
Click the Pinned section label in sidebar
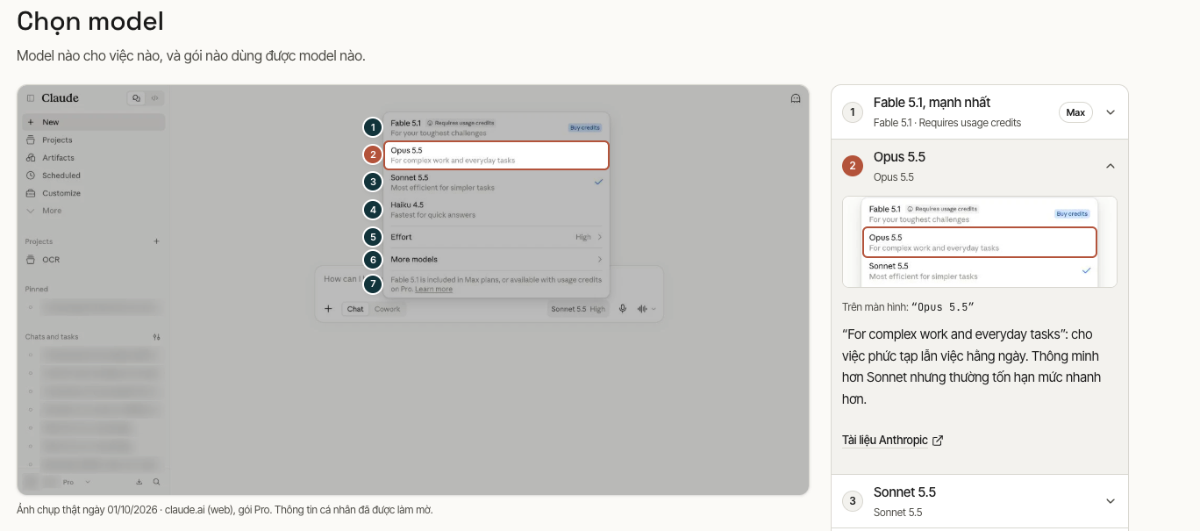(36, 289)
